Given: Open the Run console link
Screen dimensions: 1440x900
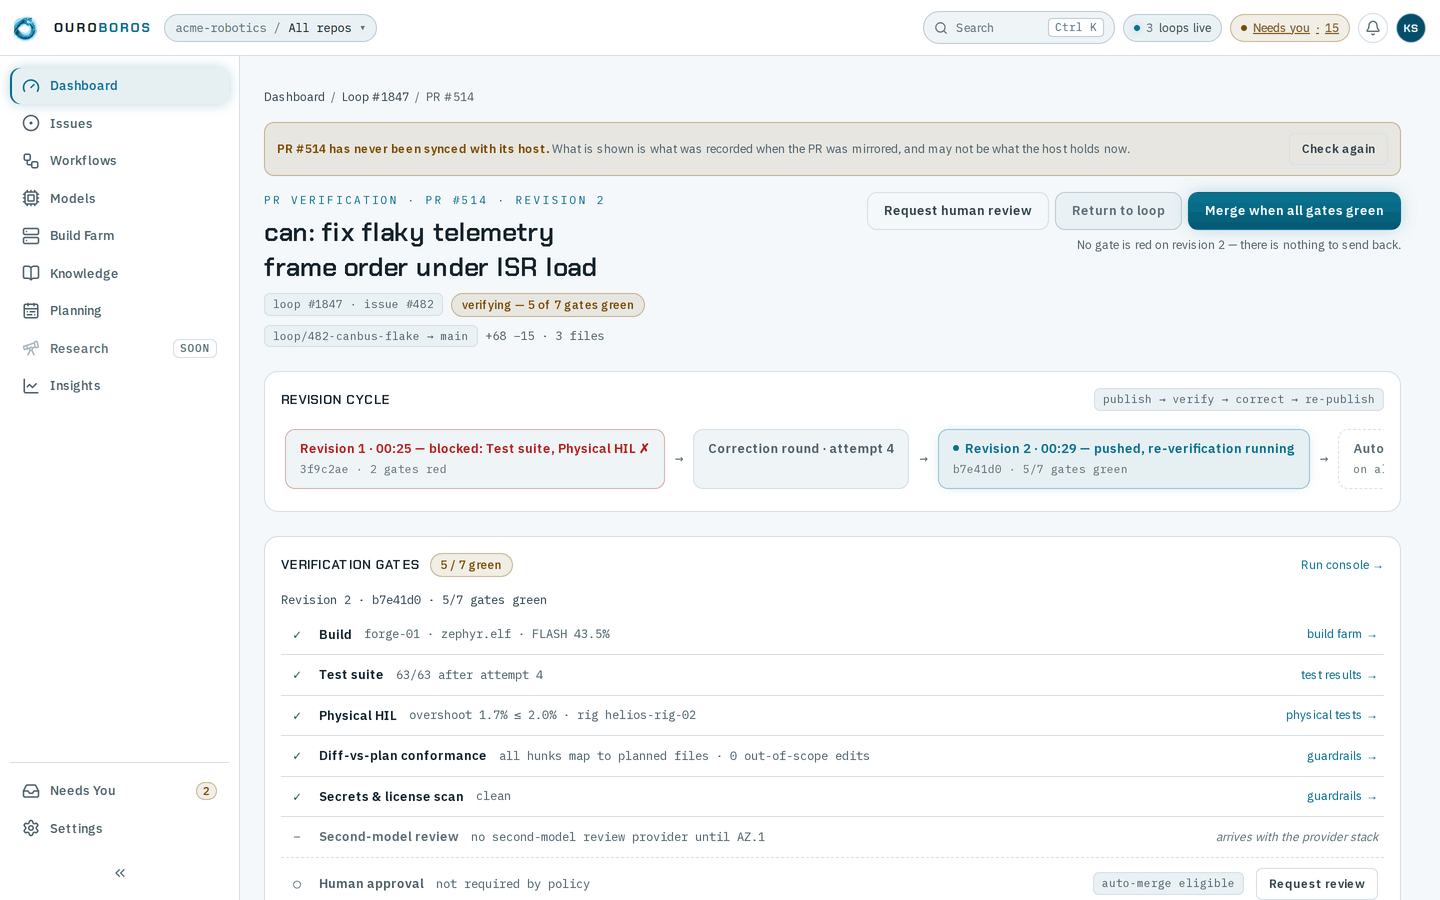Looking at the screenshot, I should pyautogui.click(x=1341, y=565).
